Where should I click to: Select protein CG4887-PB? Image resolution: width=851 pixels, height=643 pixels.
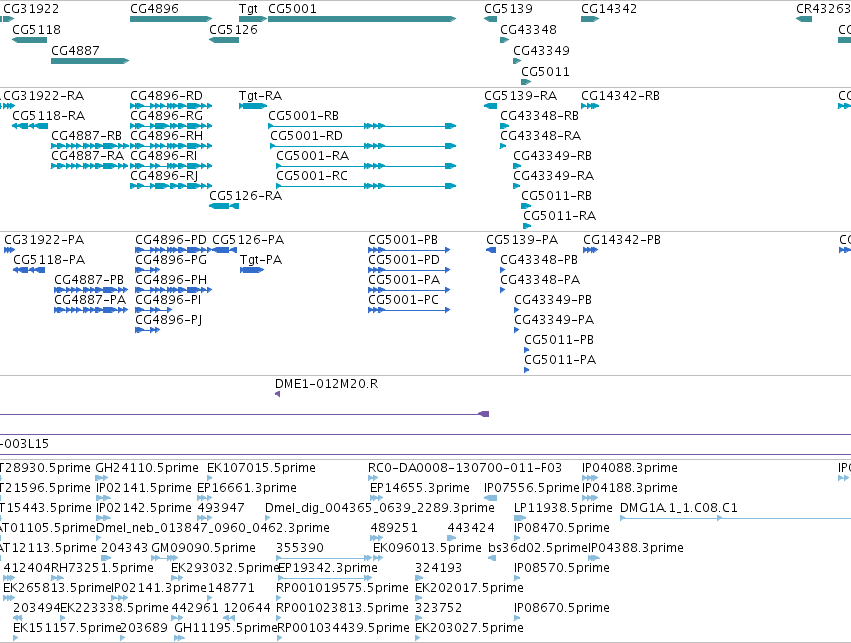click(x=89, y=280)
